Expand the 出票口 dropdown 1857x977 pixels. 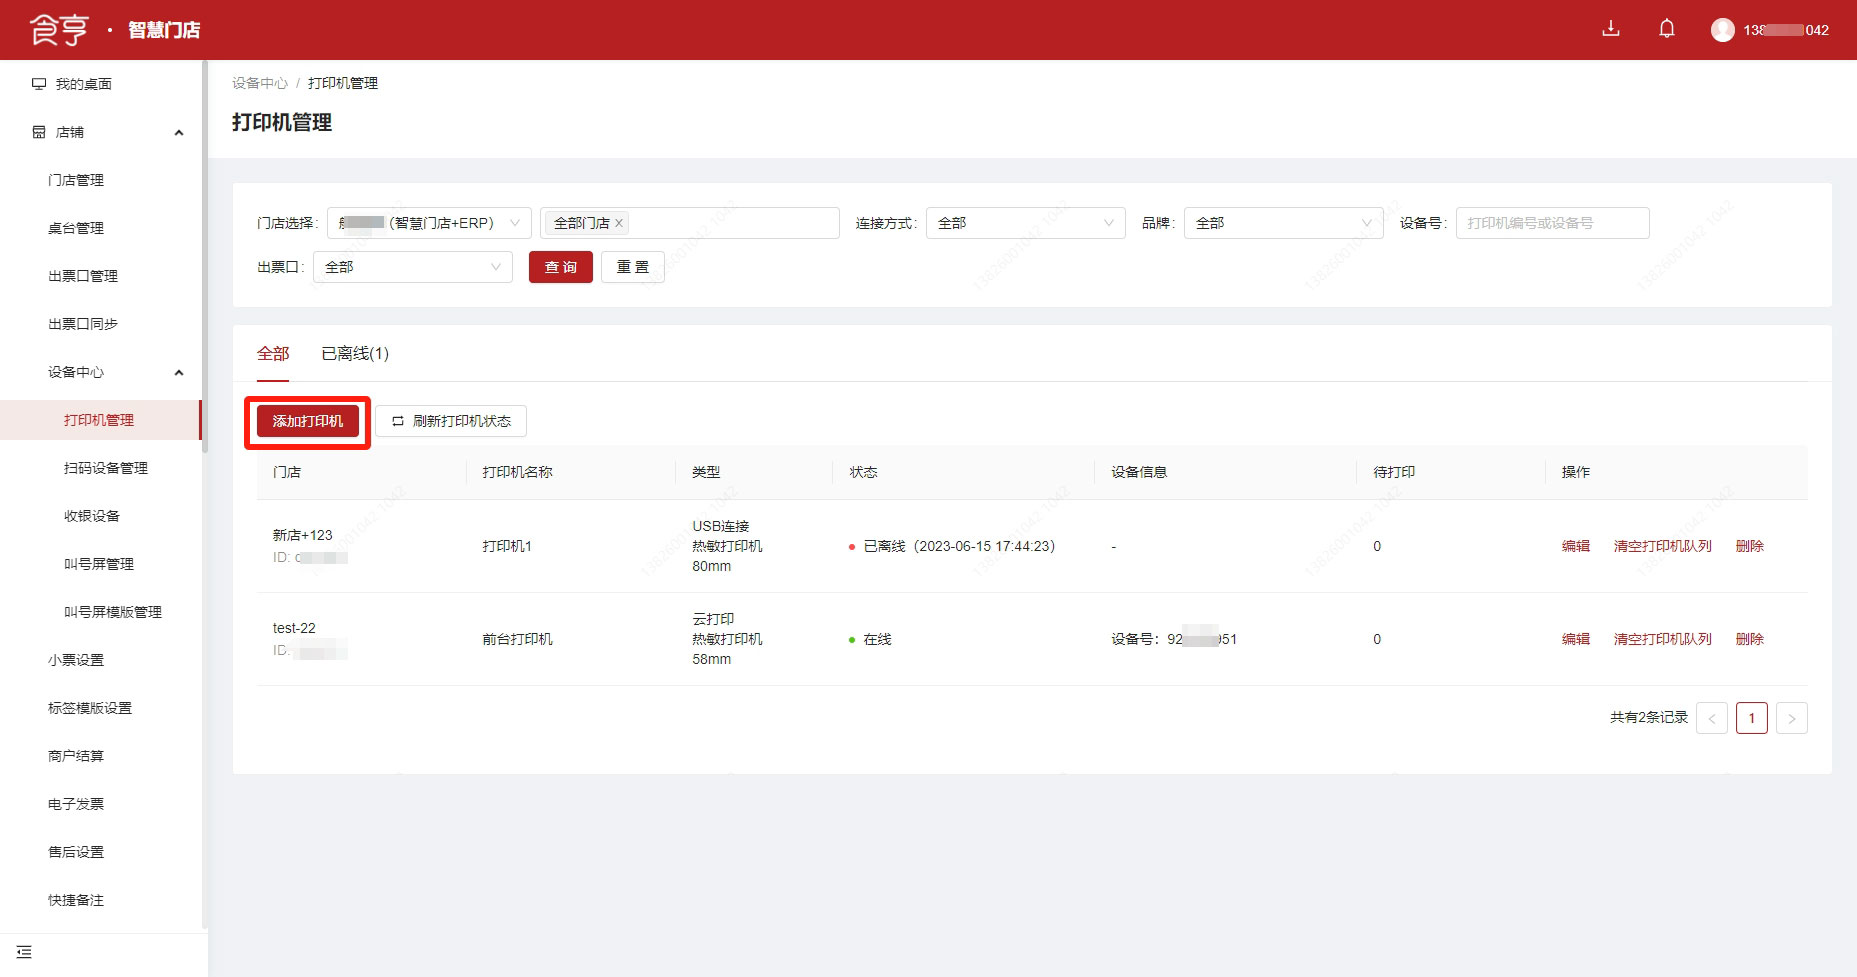click(412, 267)
